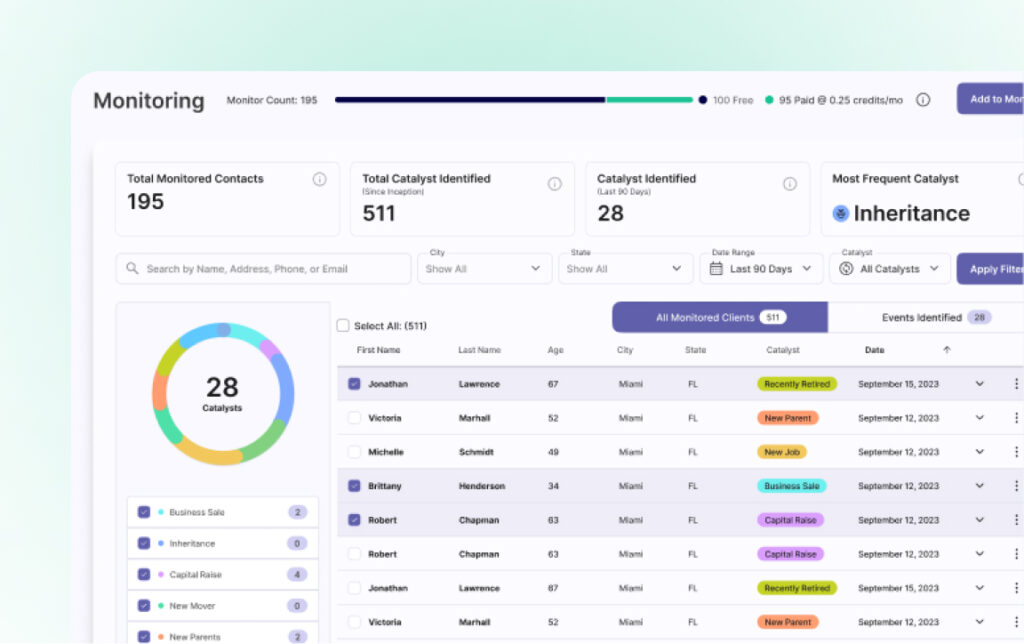1024x644 pixels.
Task: Switch to All Monitored Clients tab
Action: click(719, 318)
